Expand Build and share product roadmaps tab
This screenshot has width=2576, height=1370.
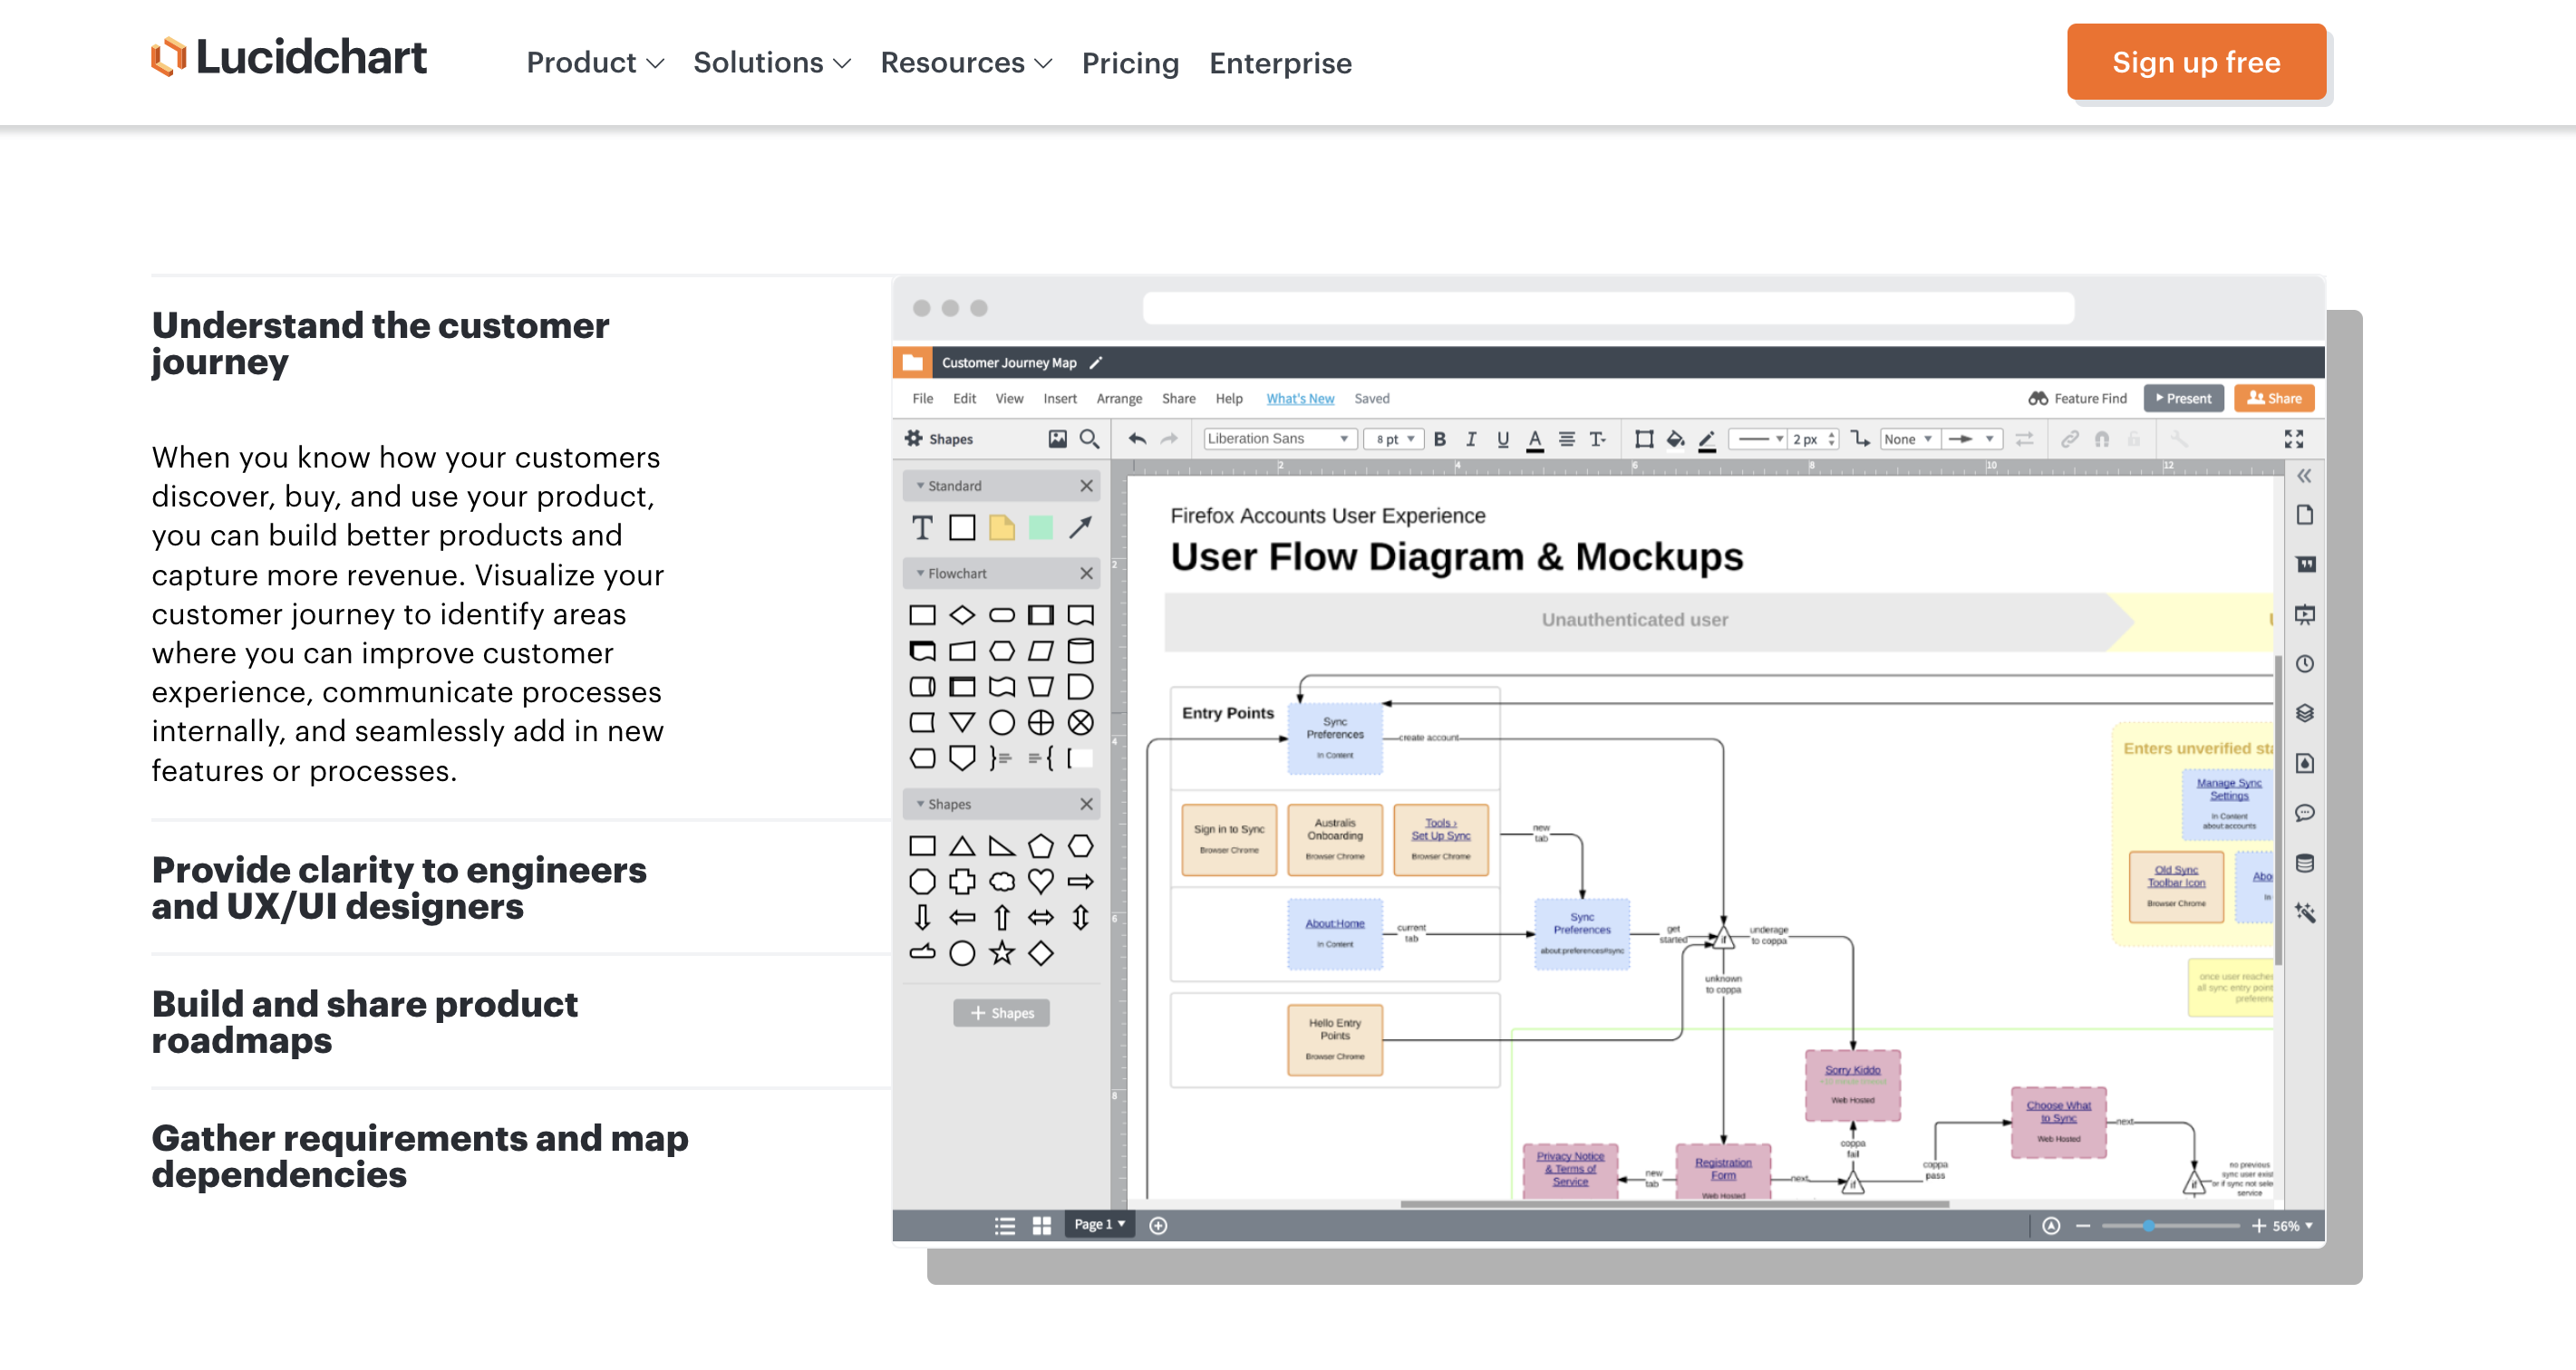[365, 1022]
